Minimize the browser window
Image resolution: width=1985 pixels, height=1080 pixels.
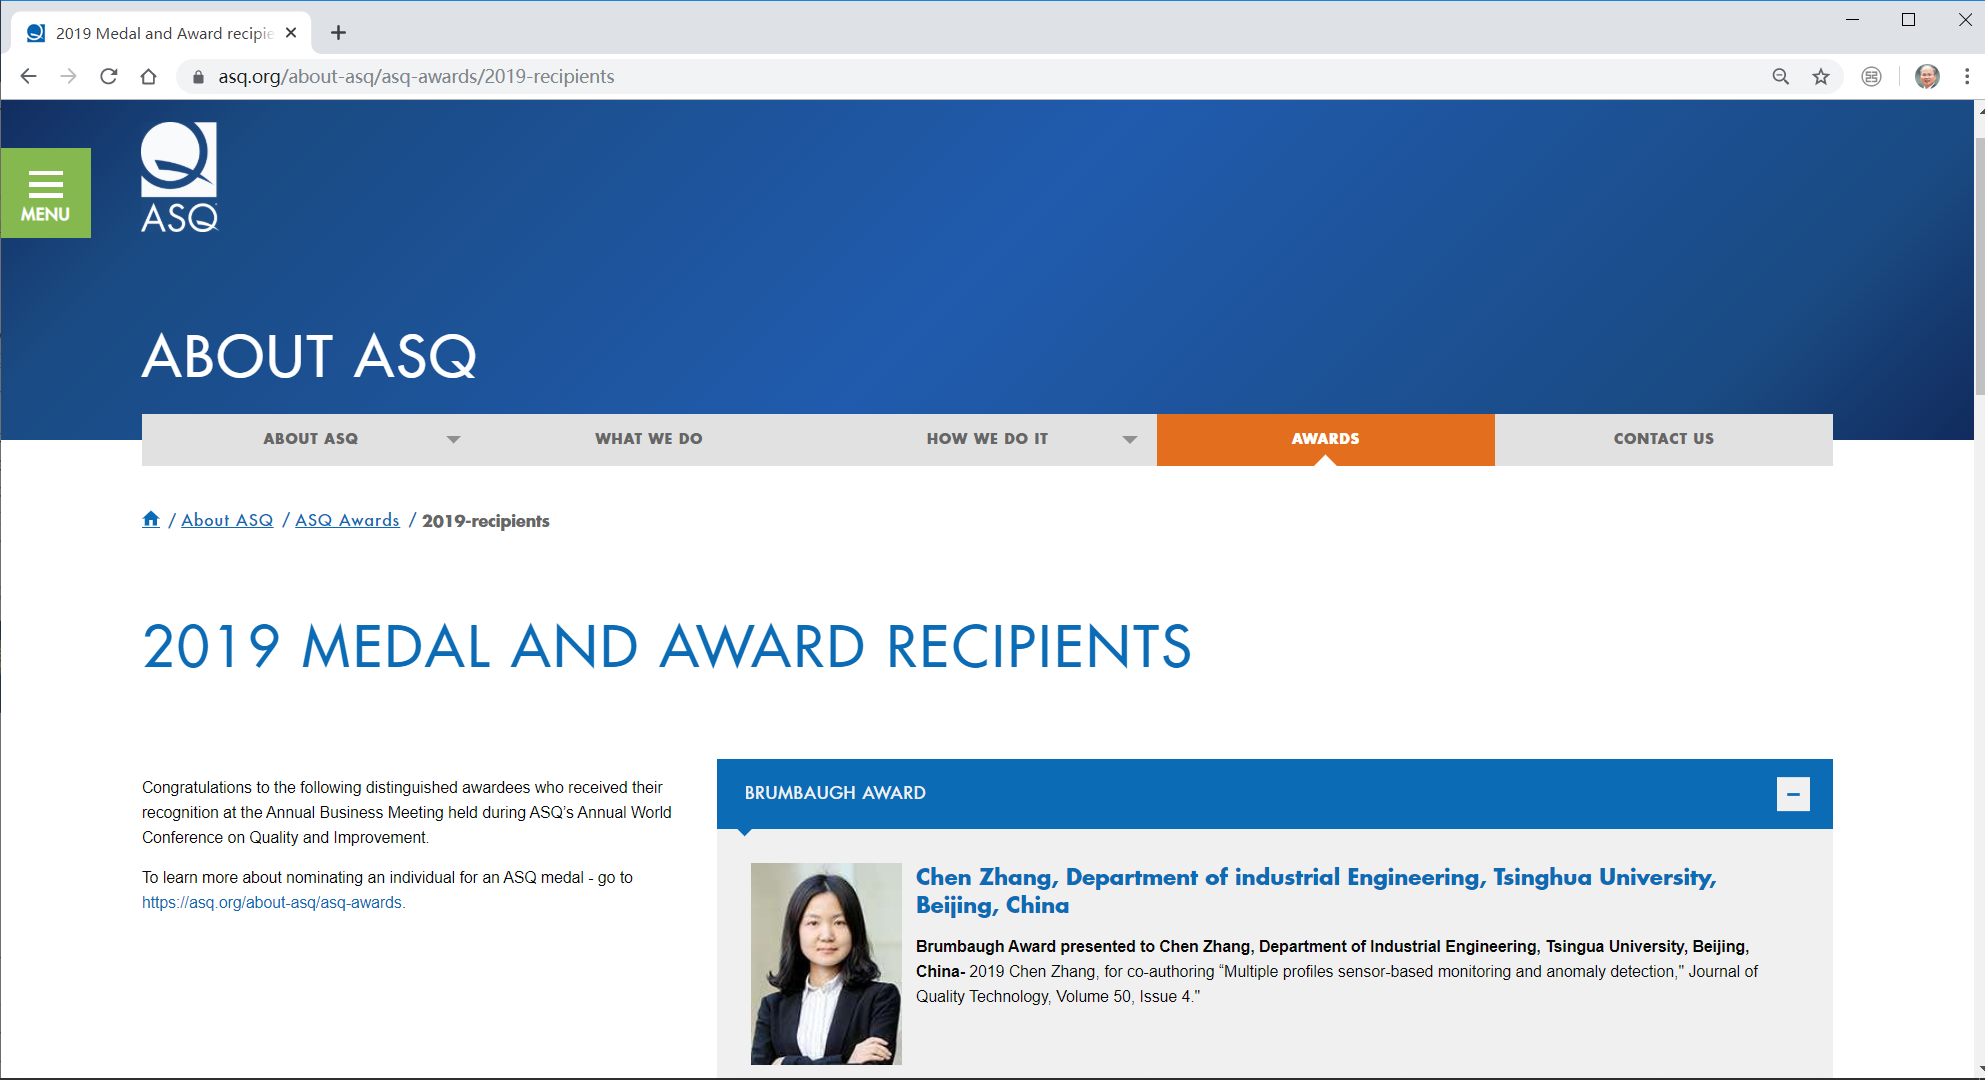[x=1852, y=20]
